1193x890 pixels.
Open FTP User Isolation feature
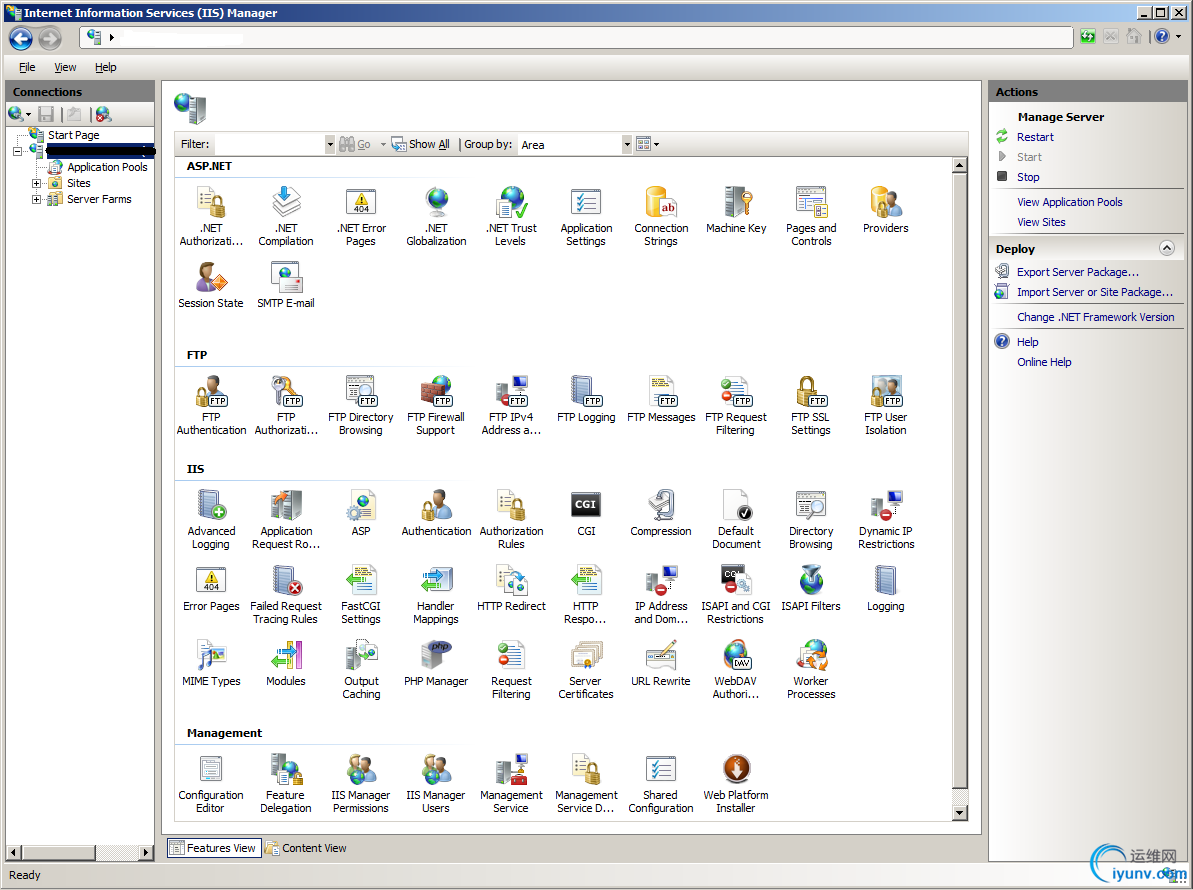click(x=886, y=405)
